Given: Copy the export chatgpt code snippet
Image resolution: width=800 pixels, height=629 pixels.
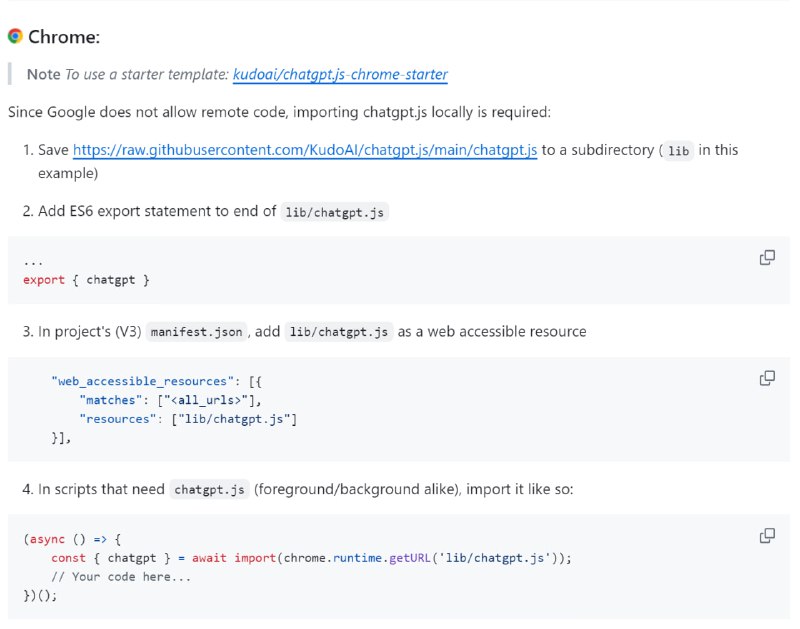Looking at the screenshot, I should [767, 258].
